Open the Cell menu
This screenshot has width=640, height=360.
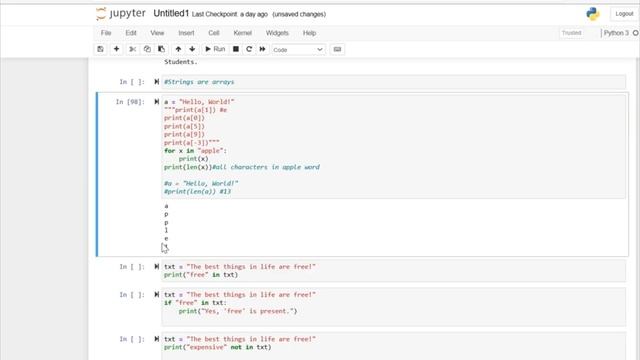point(214,33)
